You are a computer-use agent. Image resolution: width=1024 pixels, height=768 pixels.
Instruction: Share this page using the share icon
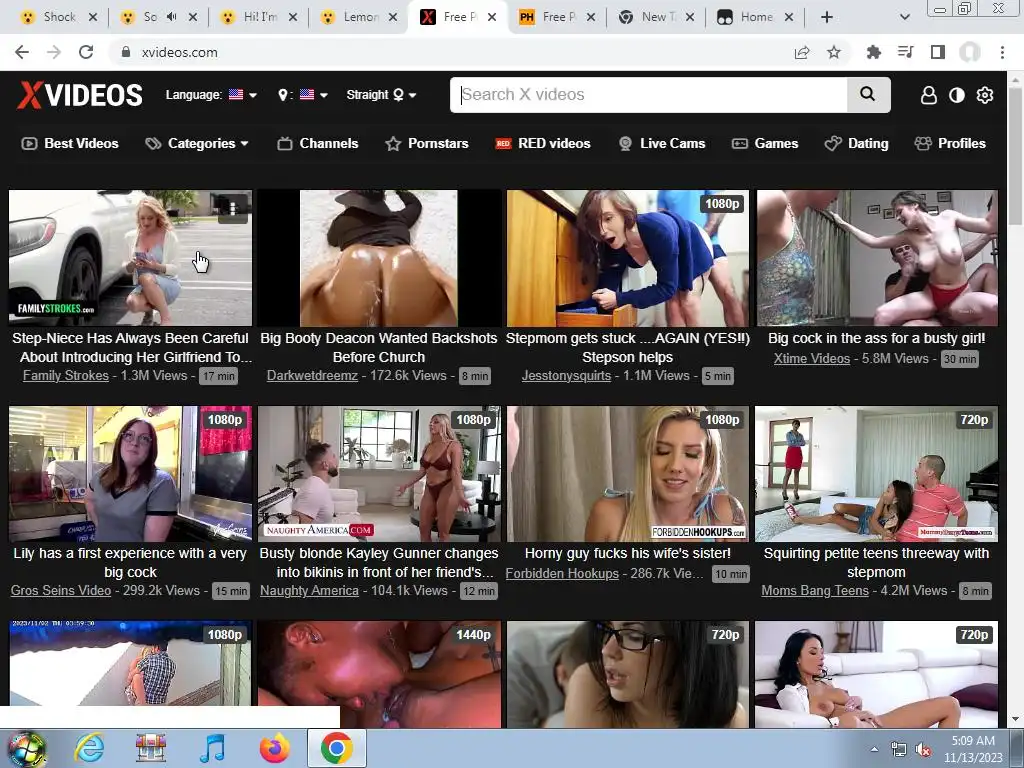[x=802, y=52]
